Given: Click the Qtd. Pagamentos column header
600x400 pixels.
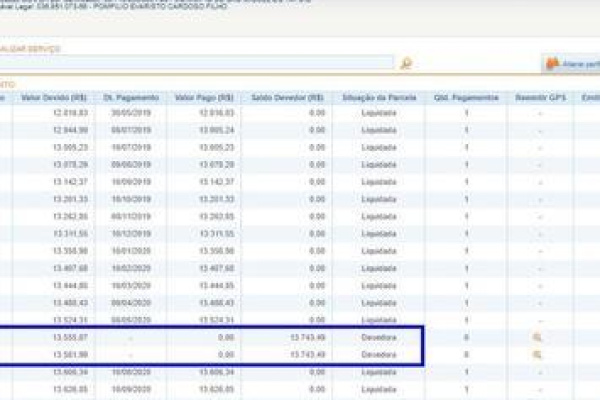Looking at the screenshot, I should tap(465, 98).
